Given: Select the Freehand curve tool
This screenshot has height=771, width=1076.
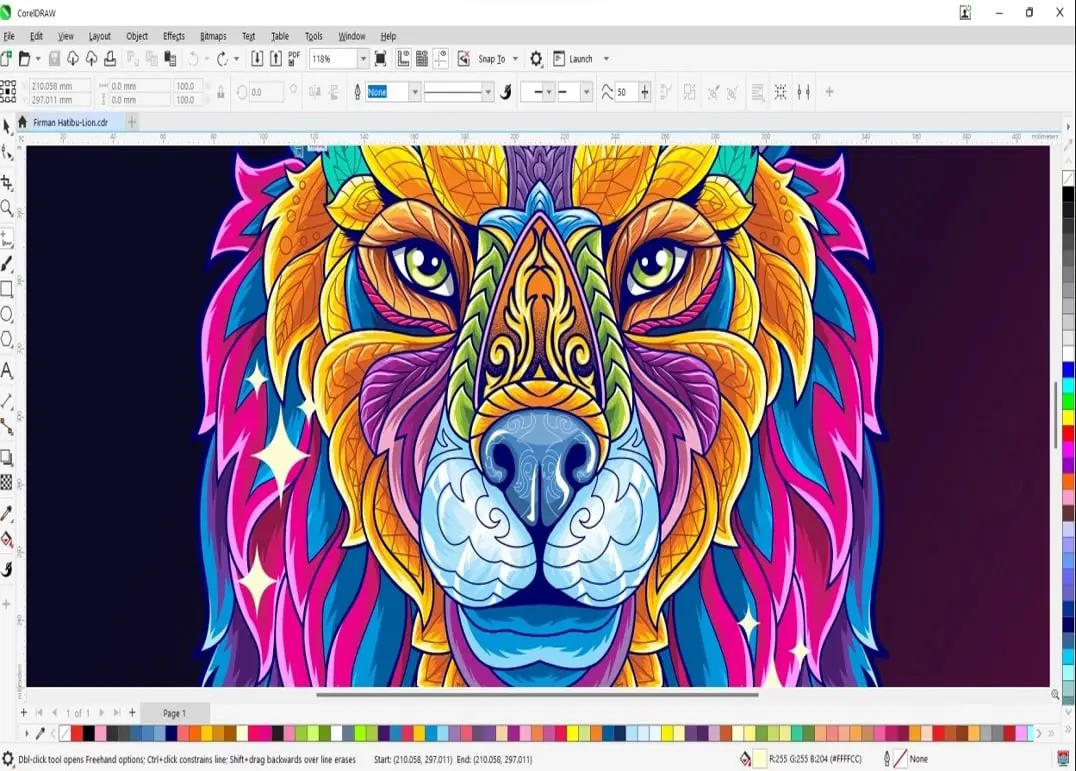Looking at the screenshot, I should pos(7,239).
